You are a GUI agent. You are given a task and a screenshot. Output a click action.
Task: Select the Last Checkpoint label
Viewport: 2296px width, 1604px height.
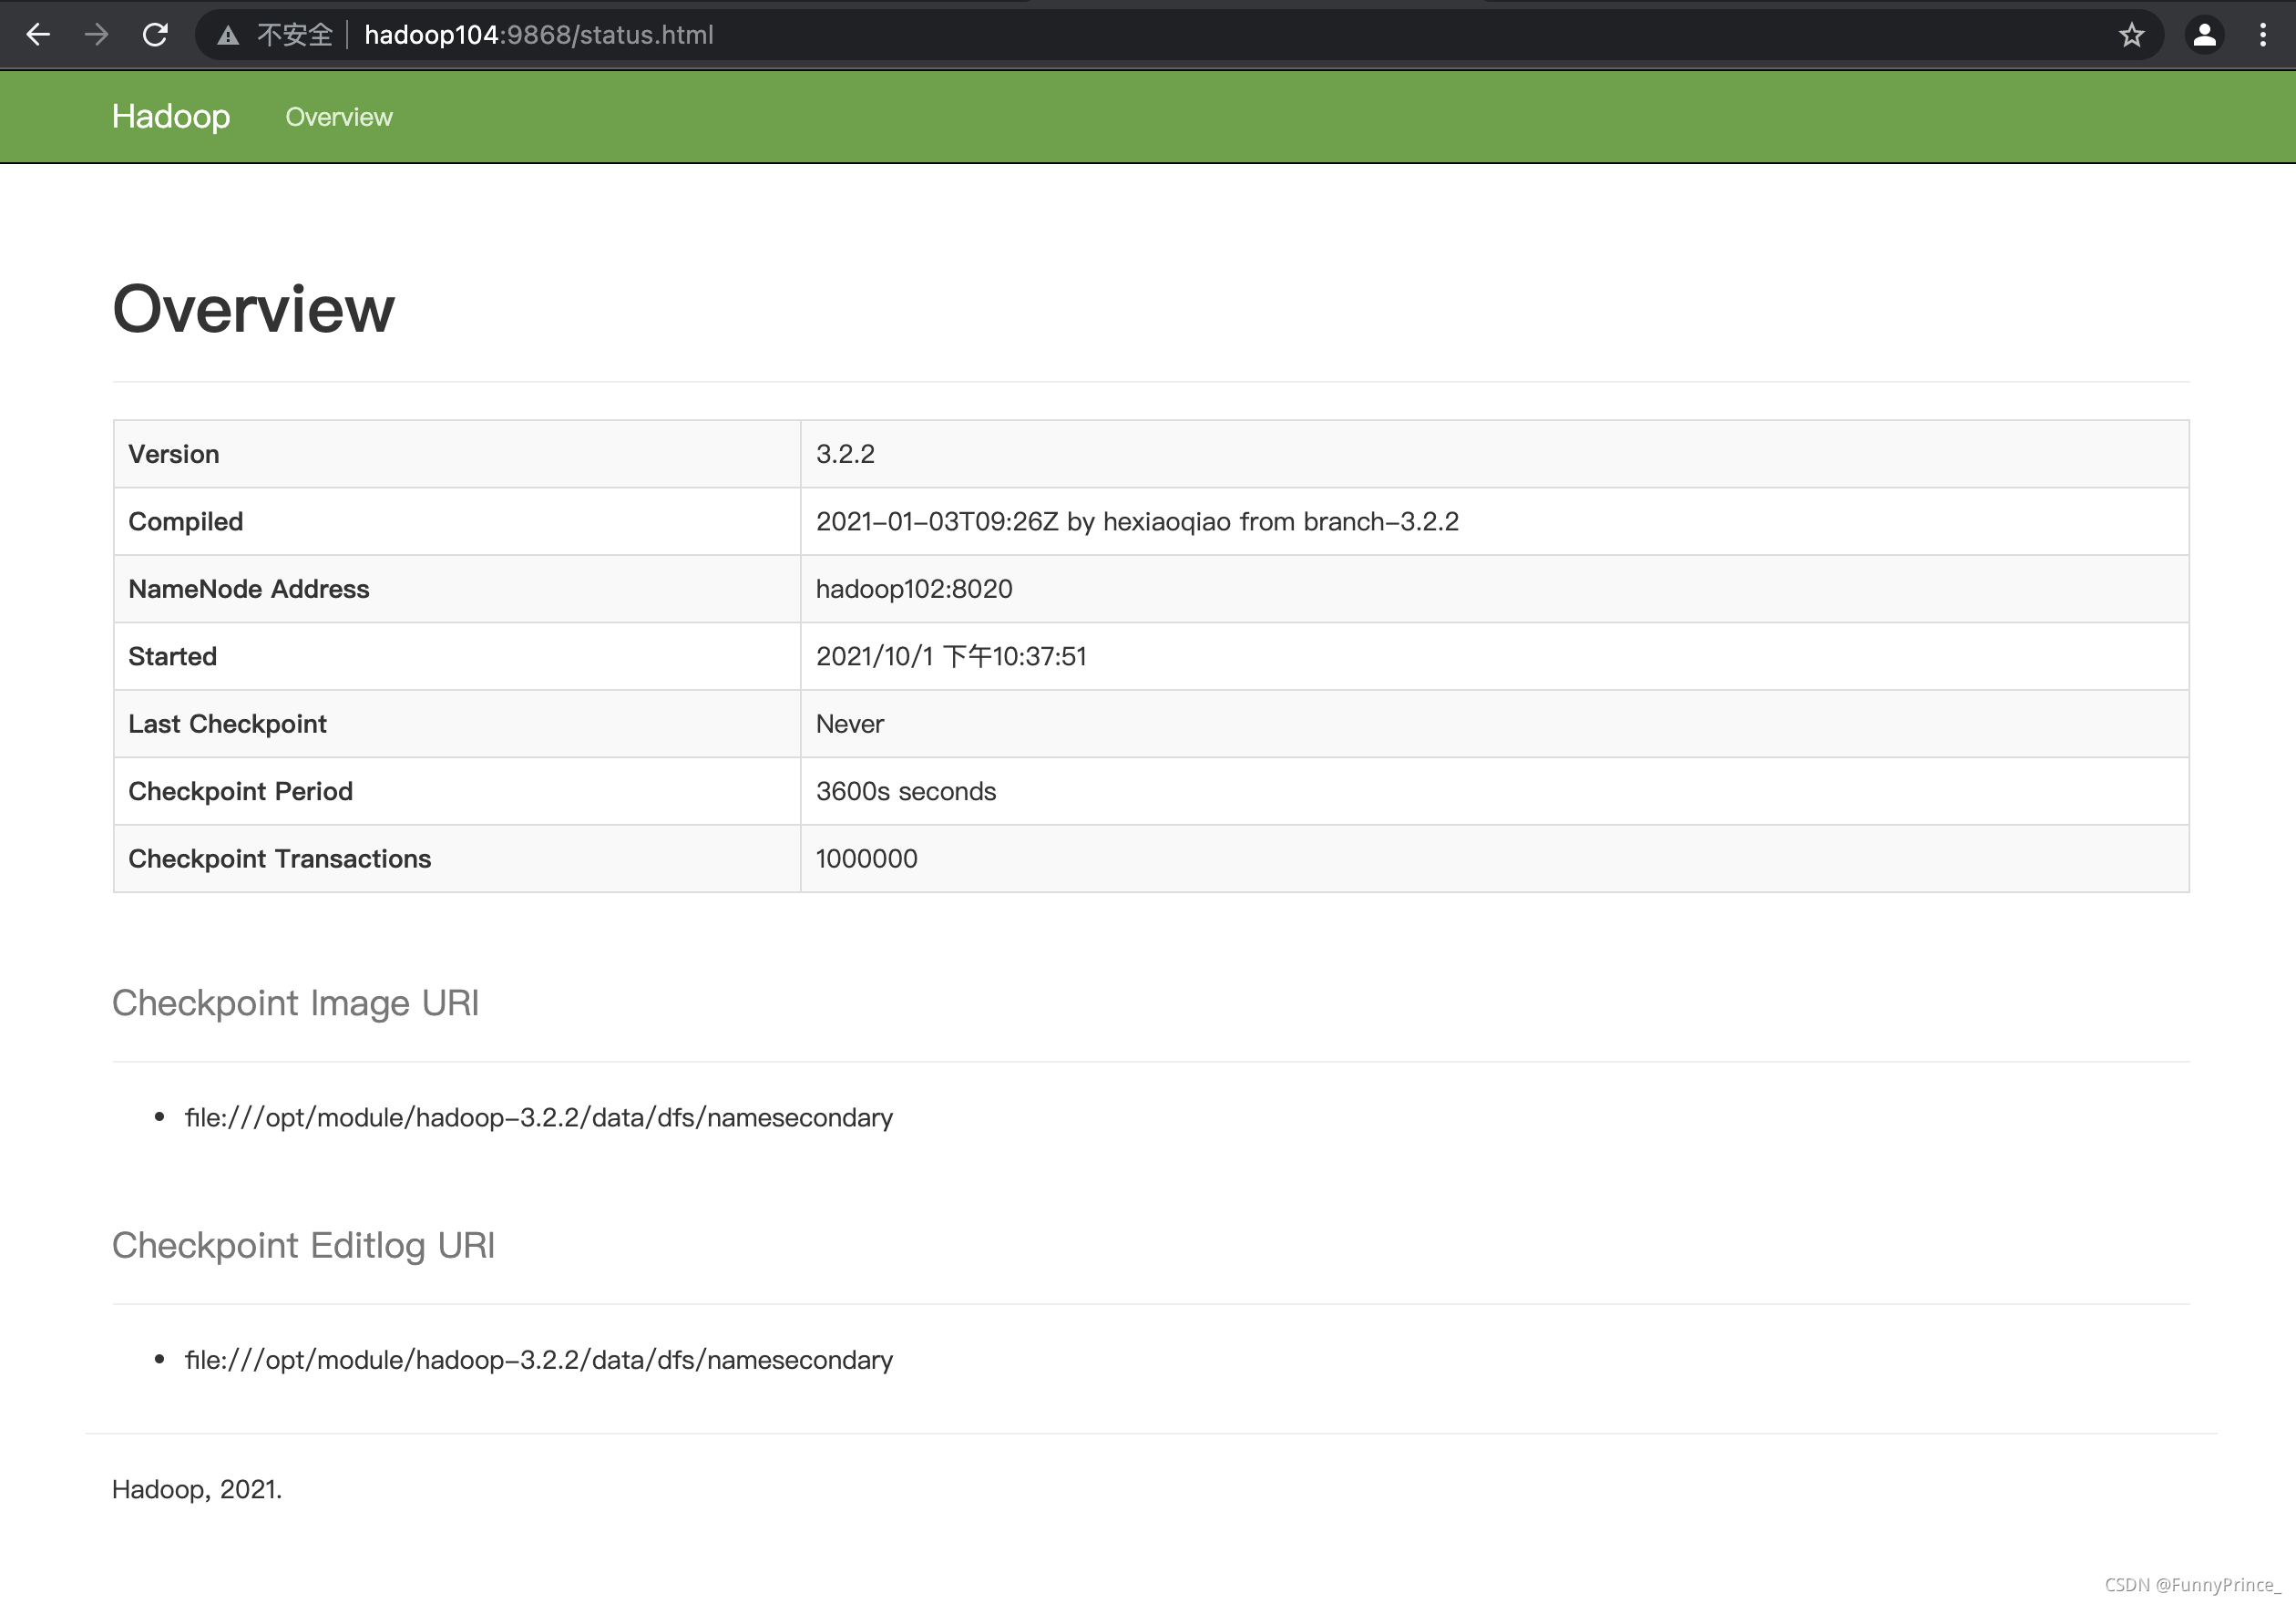point(227,724)
